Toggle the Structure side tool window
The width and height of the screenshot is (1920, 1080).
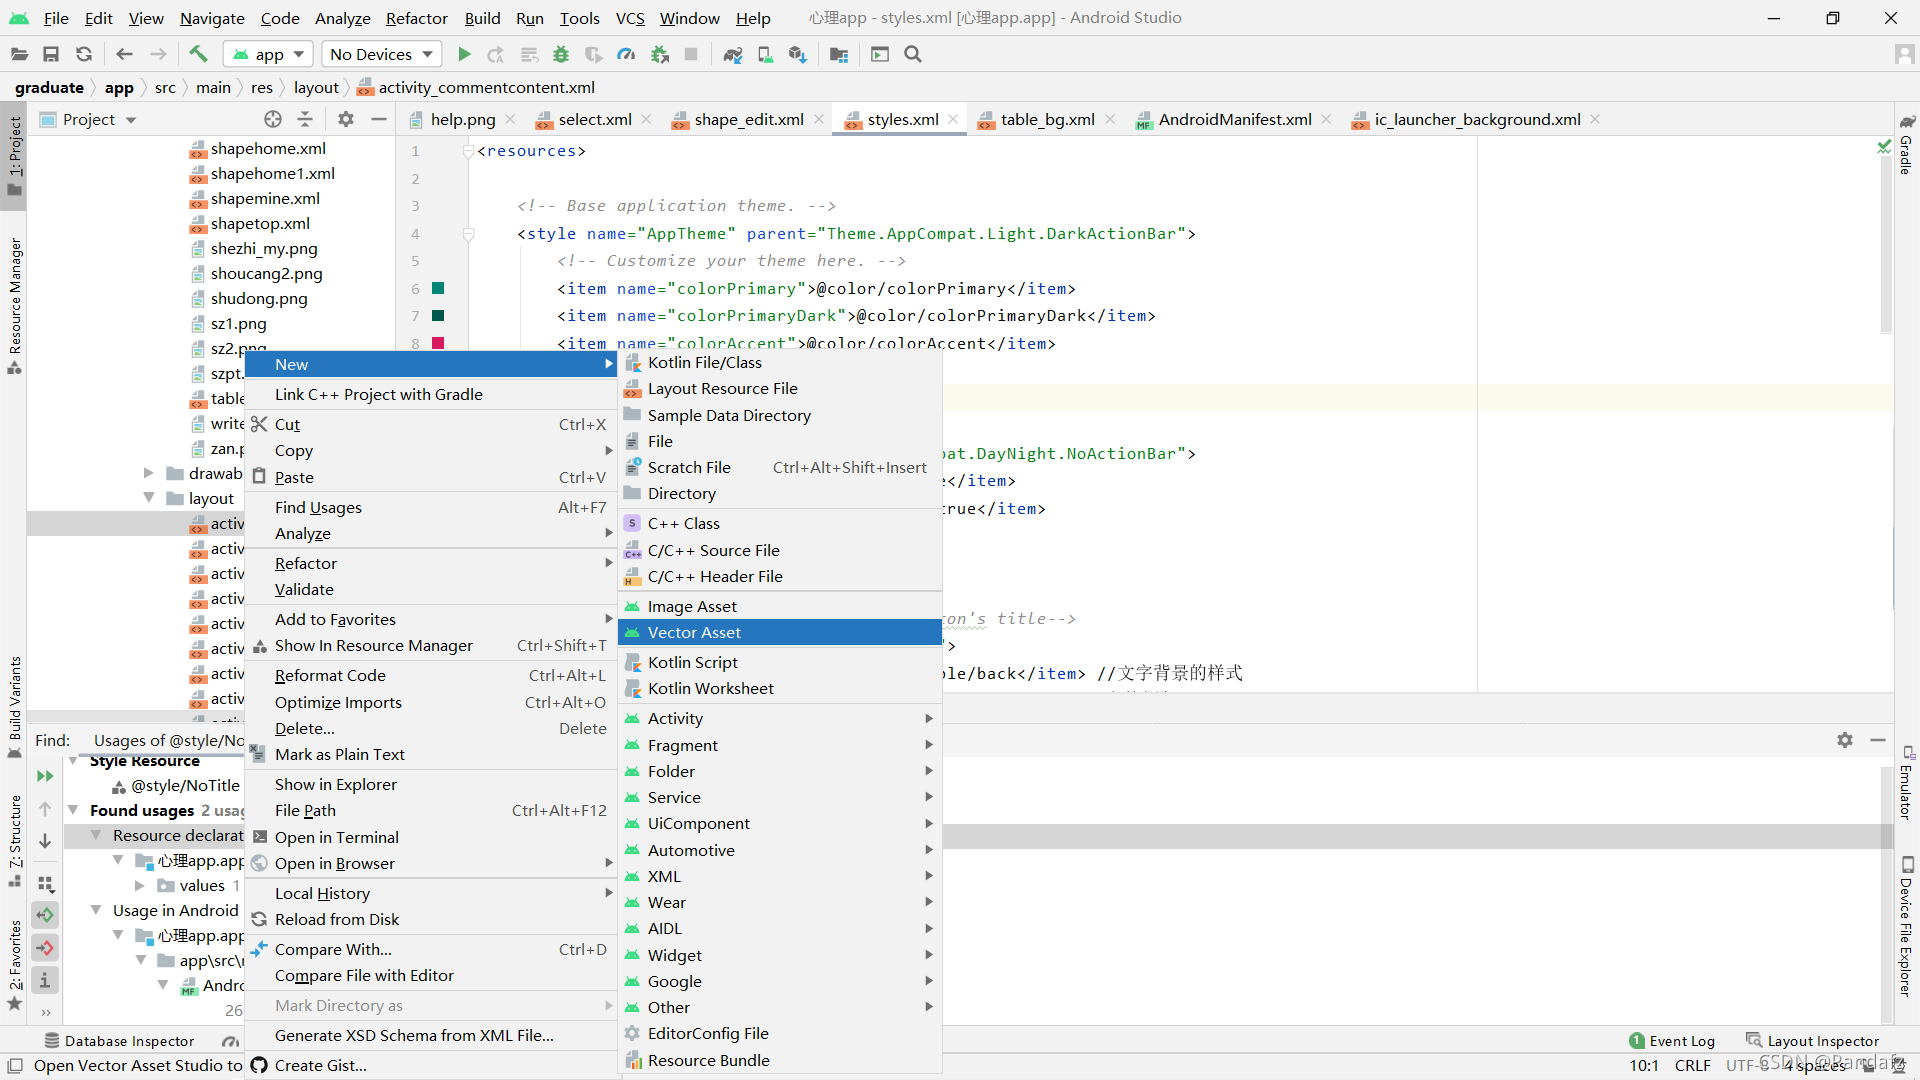click(15, 840)
